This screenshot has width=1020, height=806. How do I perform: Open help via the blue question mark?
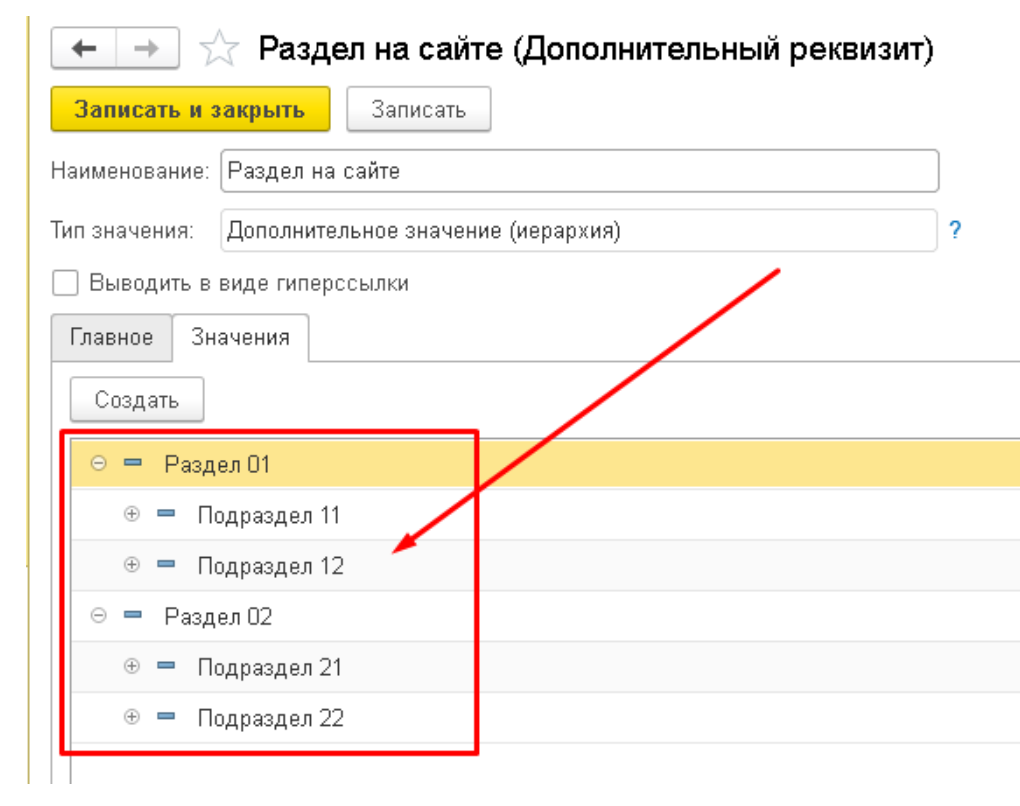(955, 230)
